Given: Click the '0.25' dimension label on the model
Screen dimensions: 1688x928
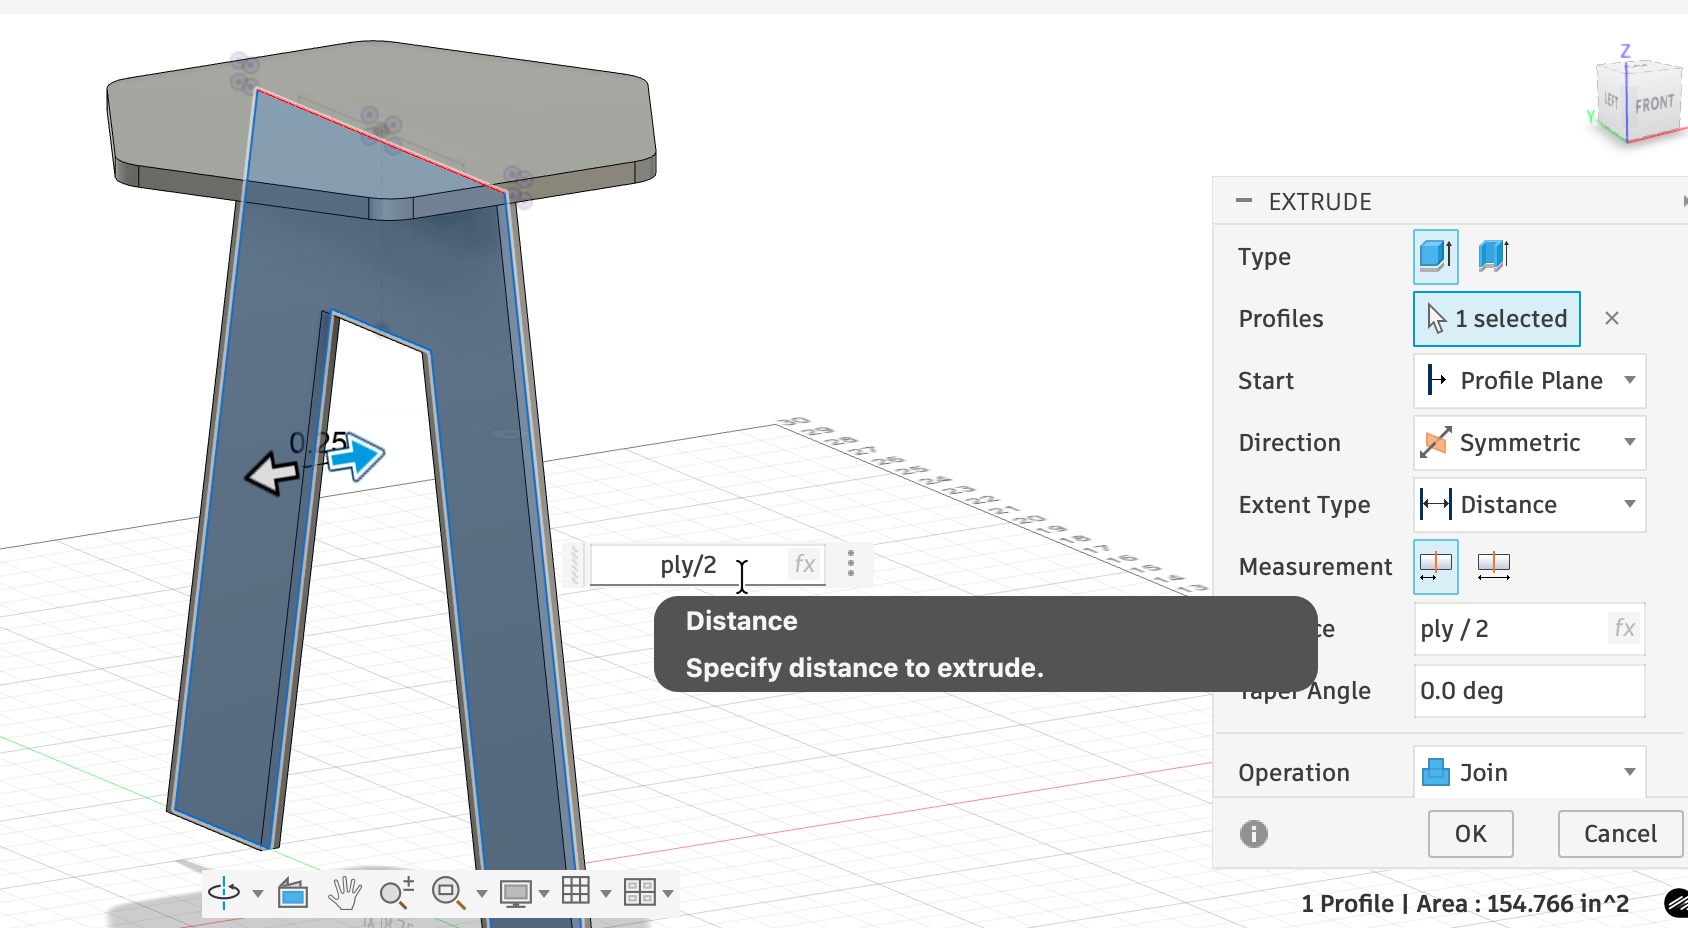Looking at the screenshot, I should pyautogui.click(x=318, y=442).
